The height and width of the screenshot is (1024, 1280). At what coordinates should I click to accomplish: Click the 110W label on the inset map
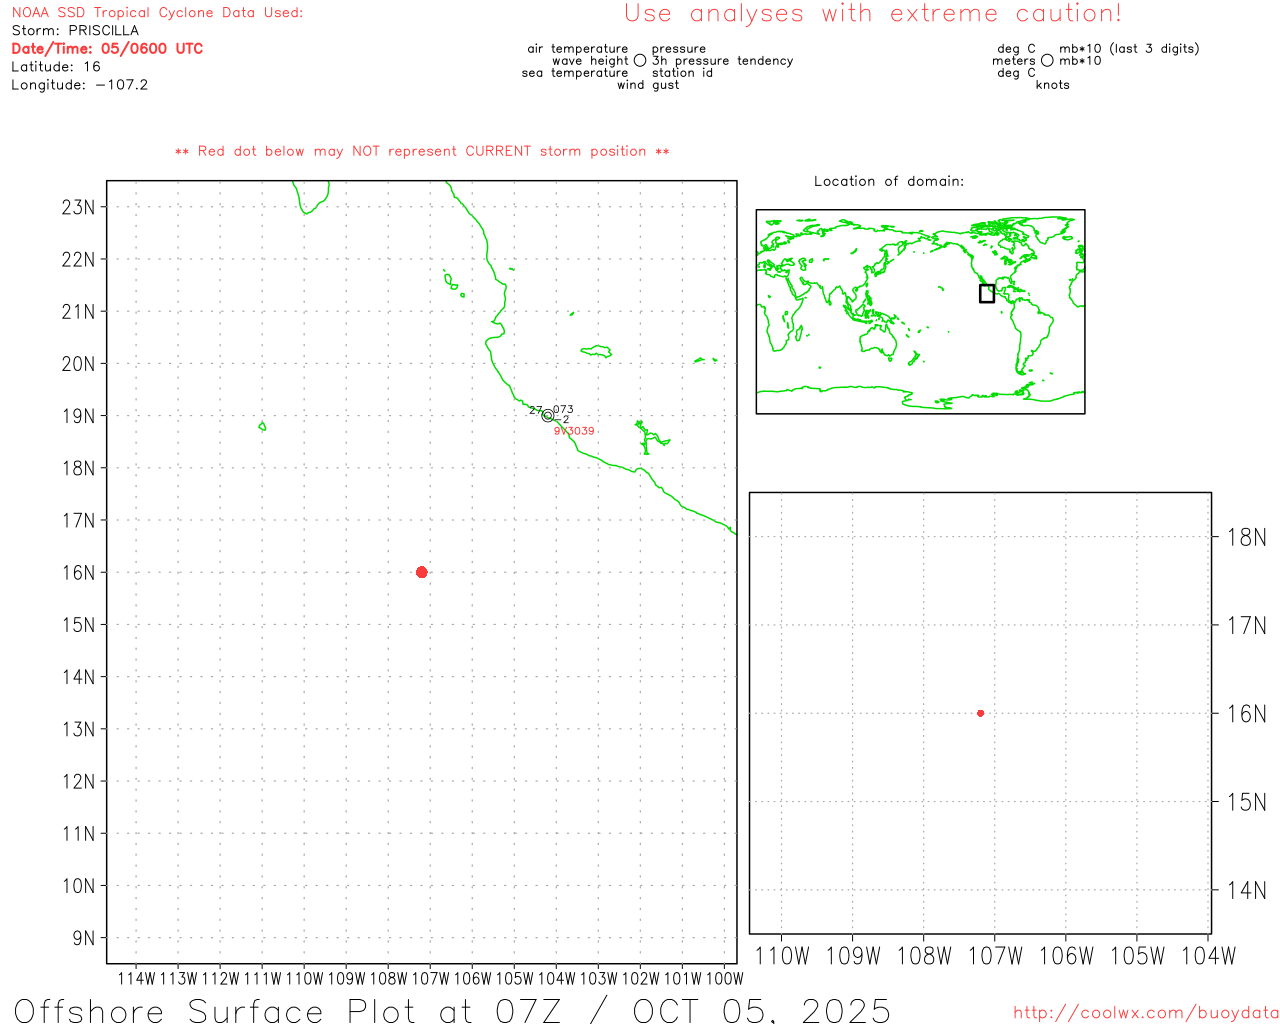coord(781,956)
